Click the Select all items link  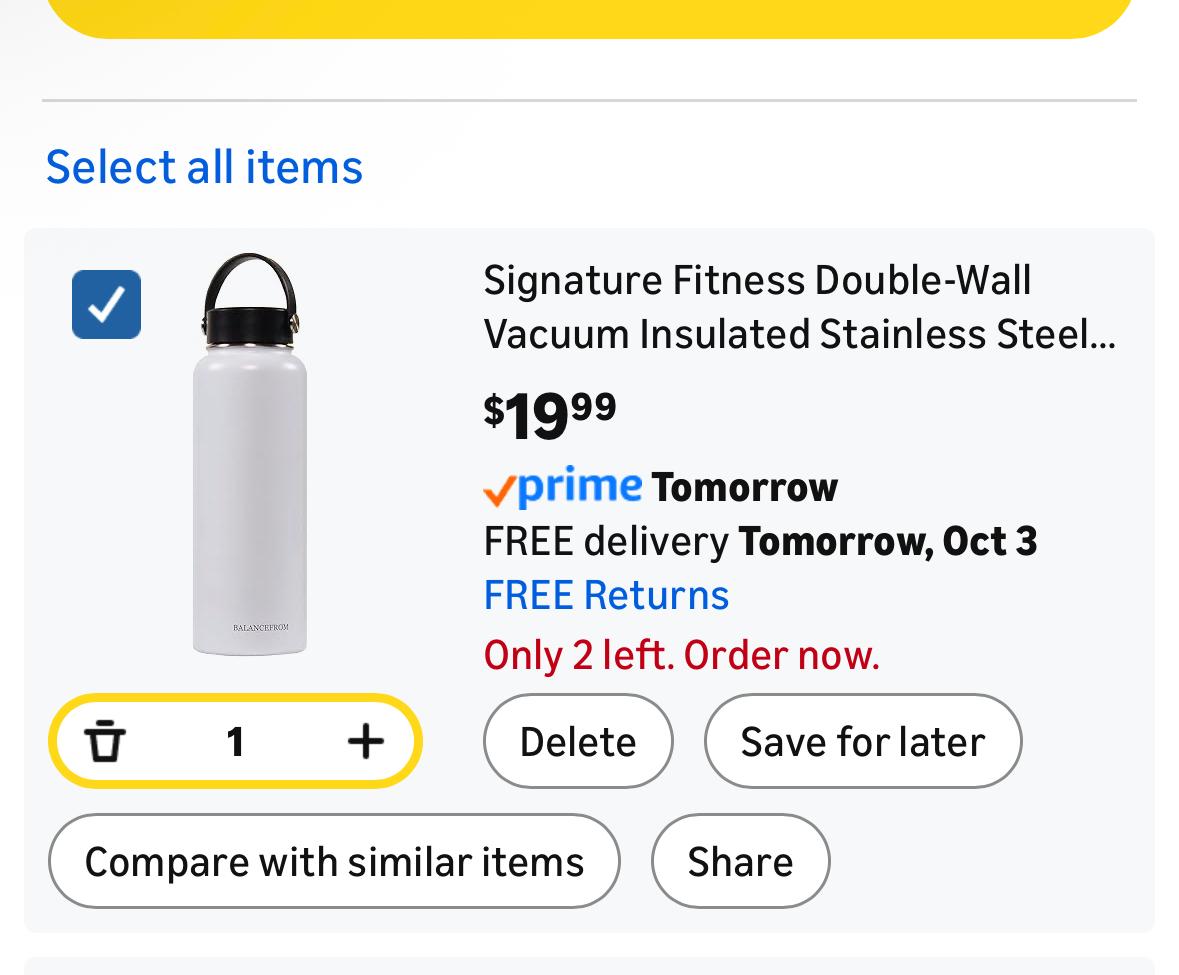click(204, 166)
